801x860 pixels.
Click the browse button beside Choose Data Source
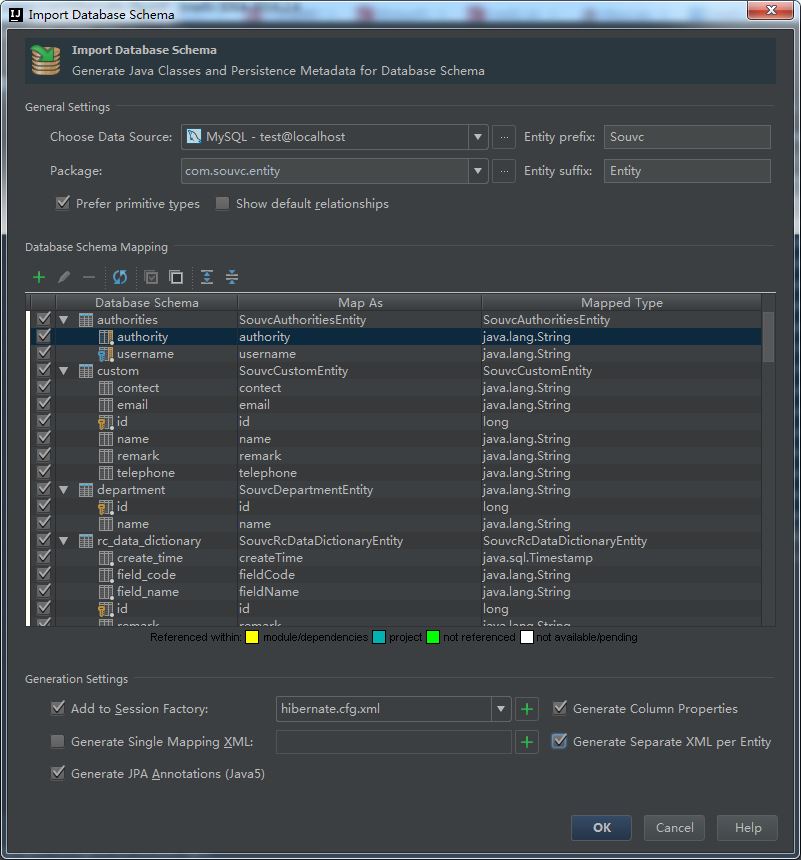(505, 137)
